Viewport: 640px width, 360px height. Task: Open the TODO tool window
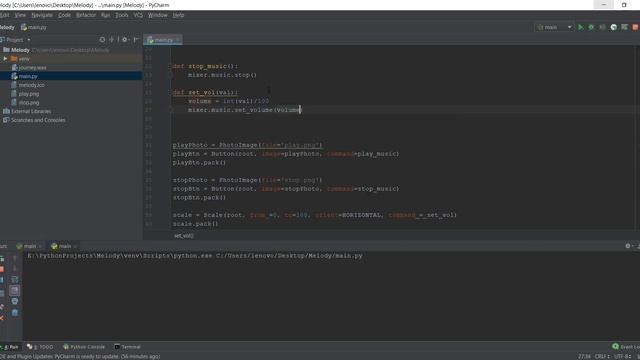point(40,347)
